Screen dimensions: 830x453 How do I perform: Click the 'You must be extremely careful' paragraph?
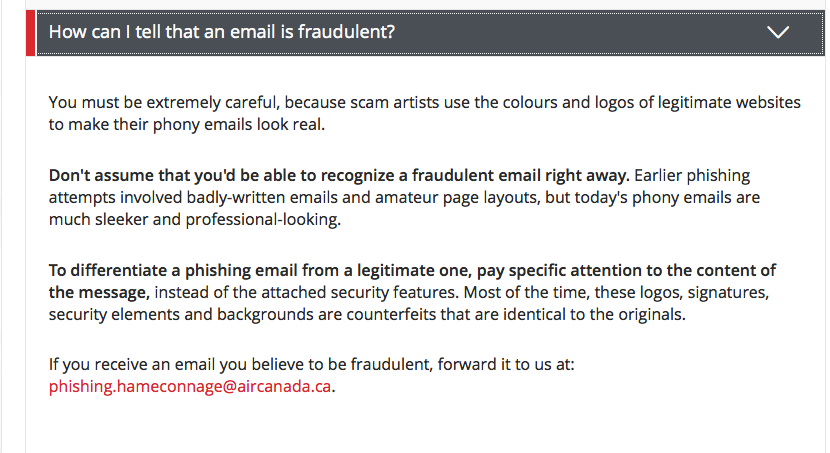tap(424, 113)
